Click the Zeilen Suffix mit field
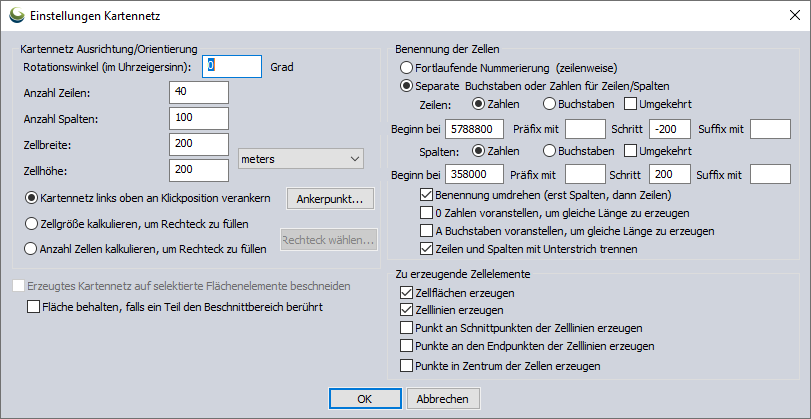 tap(770, 129)
